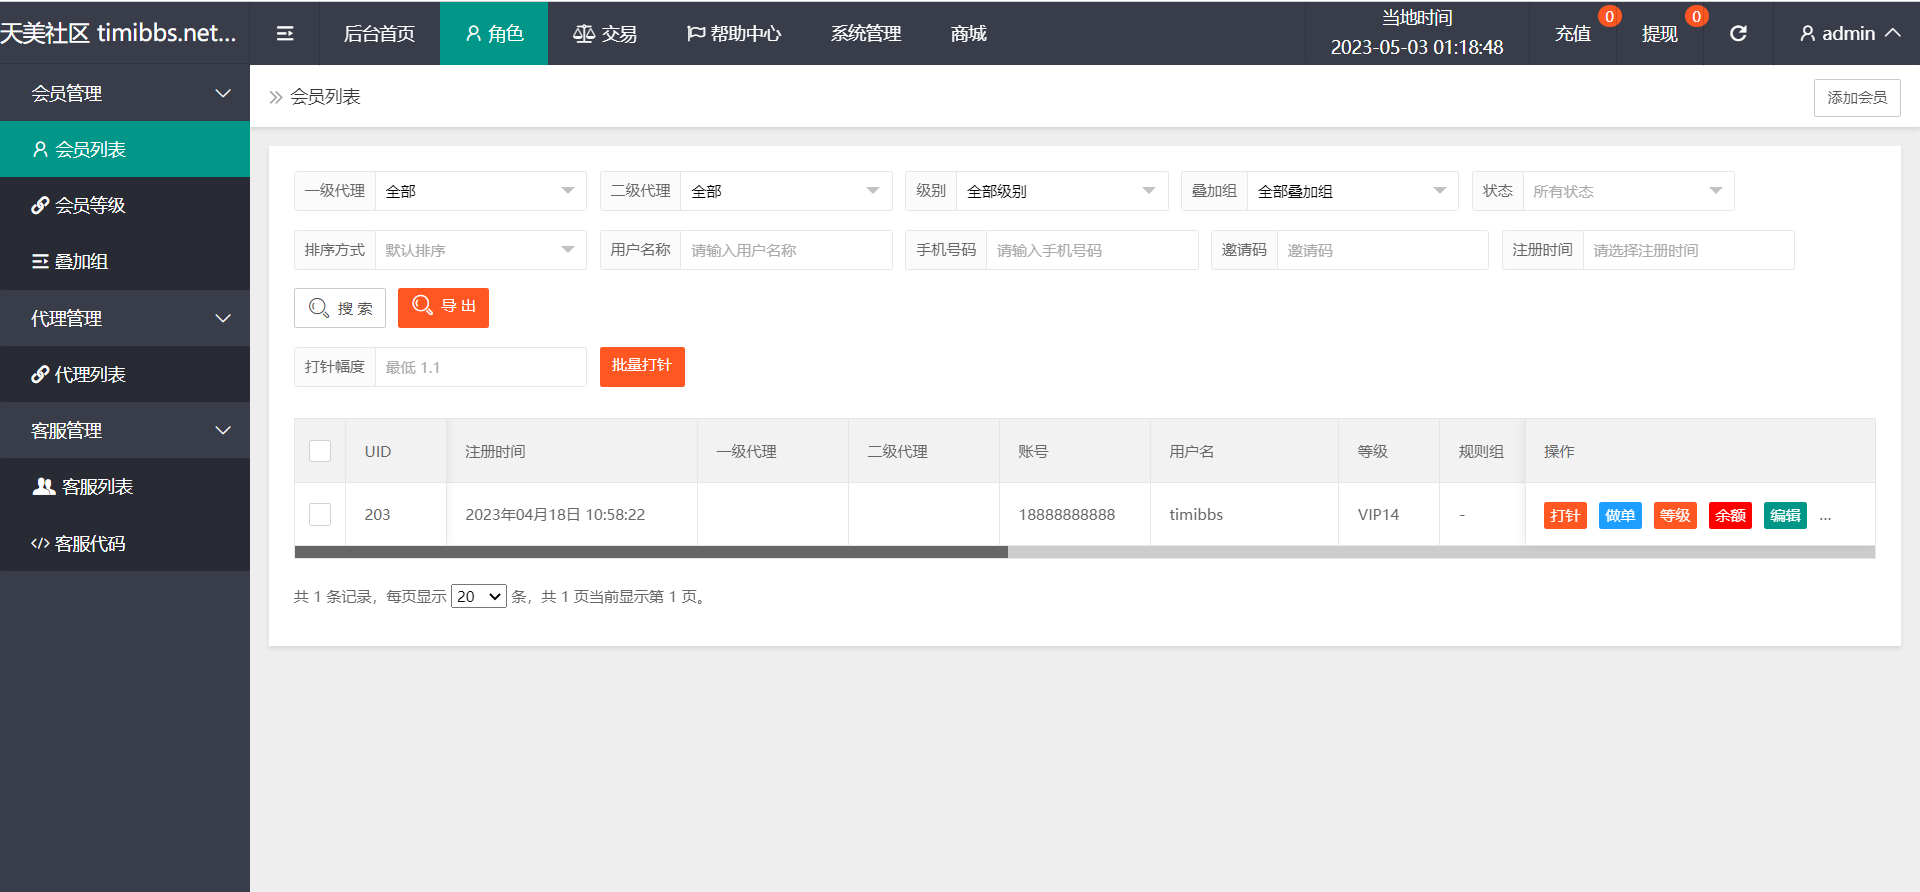Image resolution: width=1920 pixels, height=892 pixels.
Task: Focus the 用户名称 input field
Action: (x=786, y=250)
